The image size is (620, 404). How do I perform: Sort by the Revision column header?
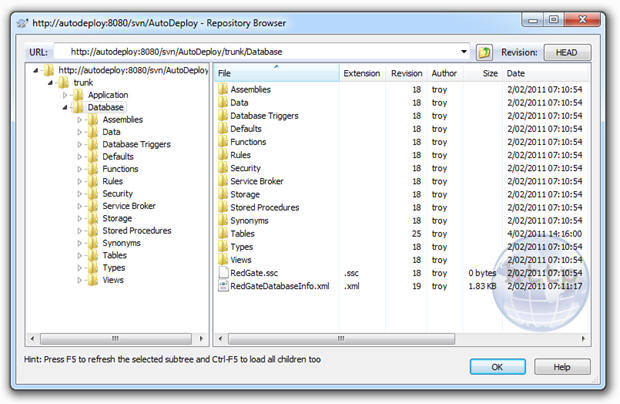point(406,73)
